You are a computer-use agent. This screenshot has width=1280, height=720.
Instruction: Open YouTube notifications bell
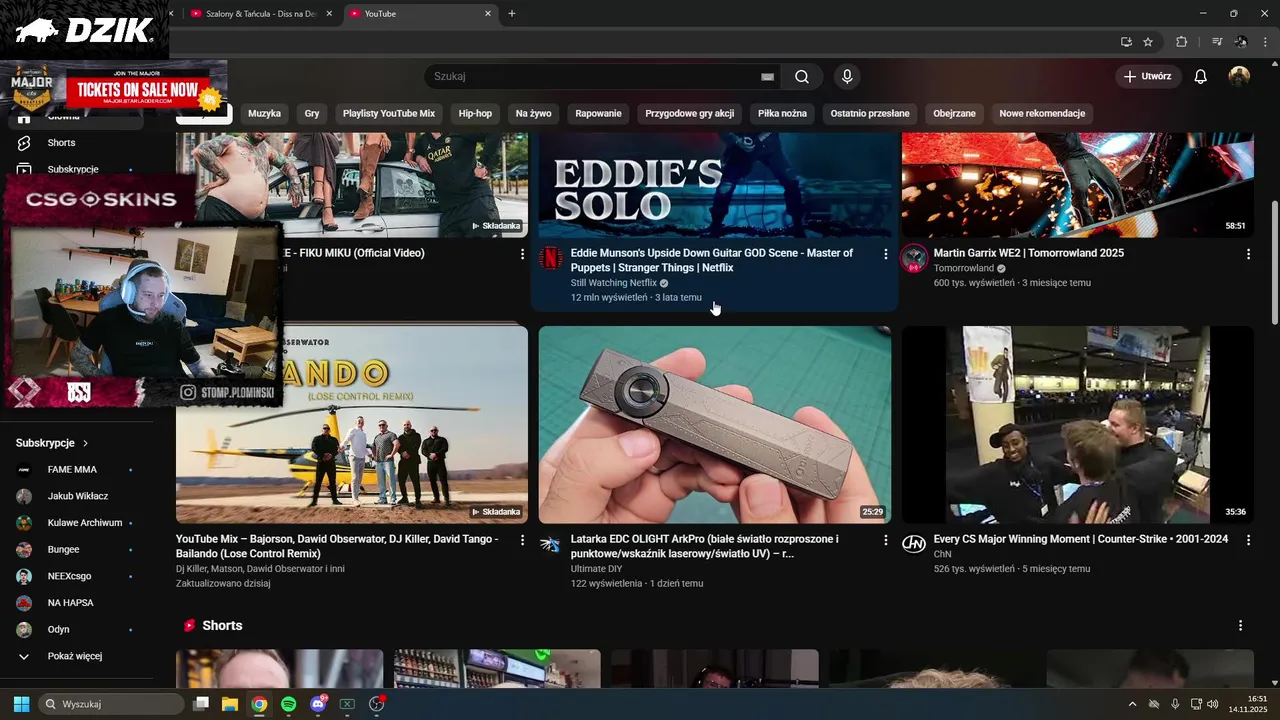(x=1201, y=77)
